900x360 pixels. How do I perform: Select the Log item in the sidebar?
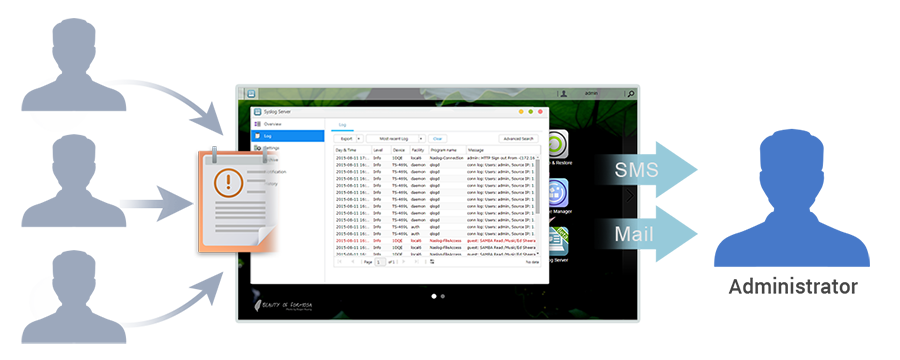pos(288,136)
